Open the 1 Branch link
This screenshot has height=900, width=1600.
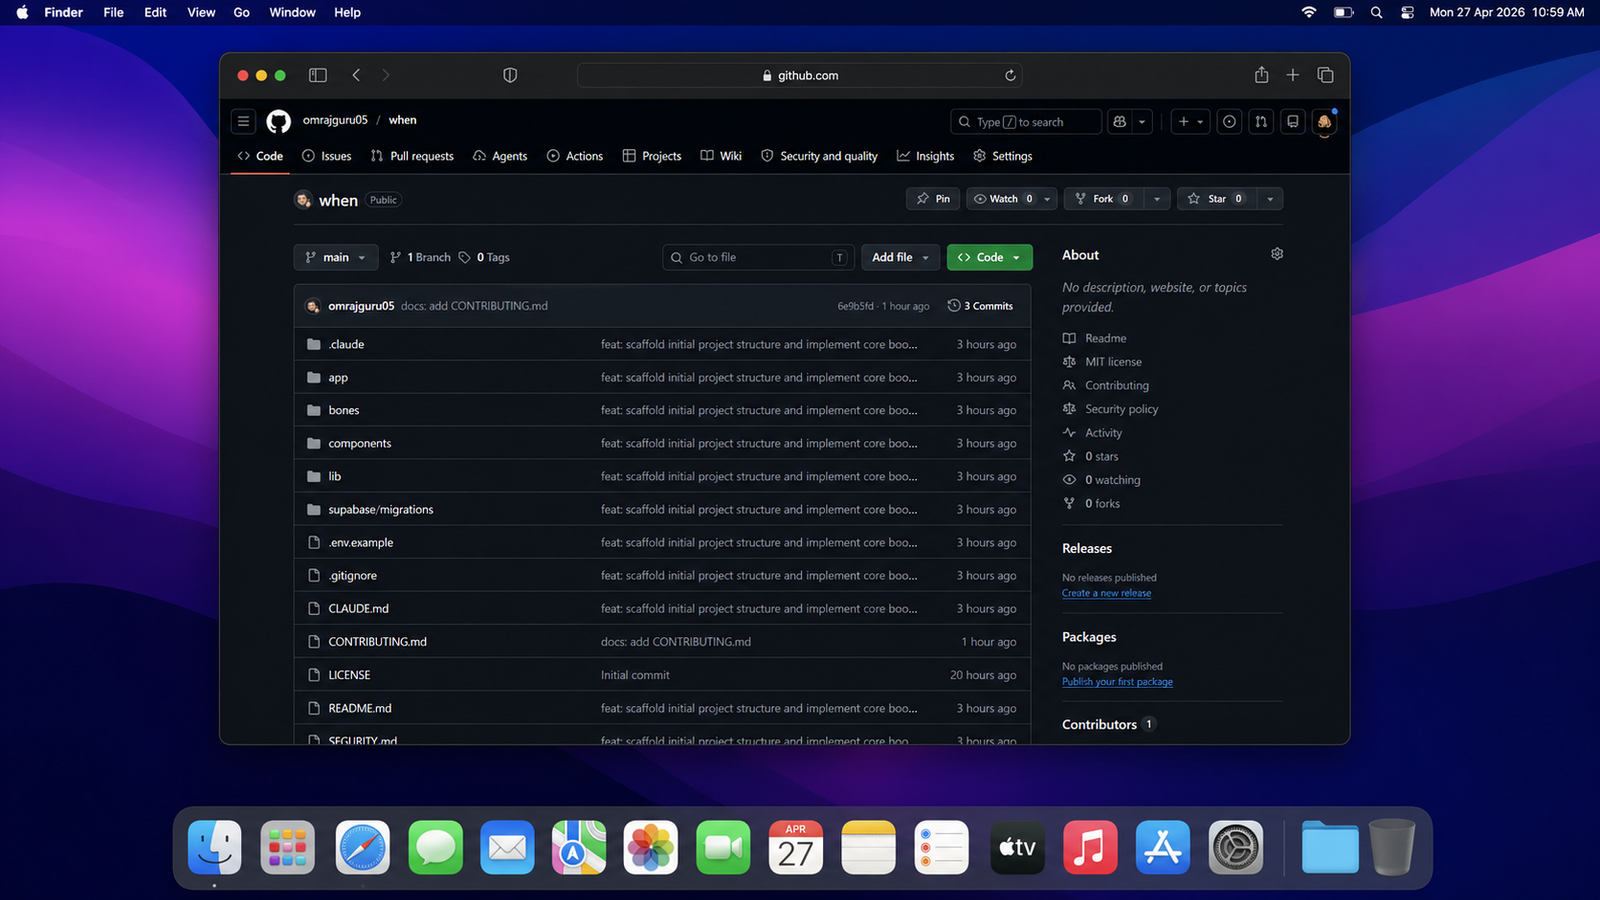tap(420, 257)
